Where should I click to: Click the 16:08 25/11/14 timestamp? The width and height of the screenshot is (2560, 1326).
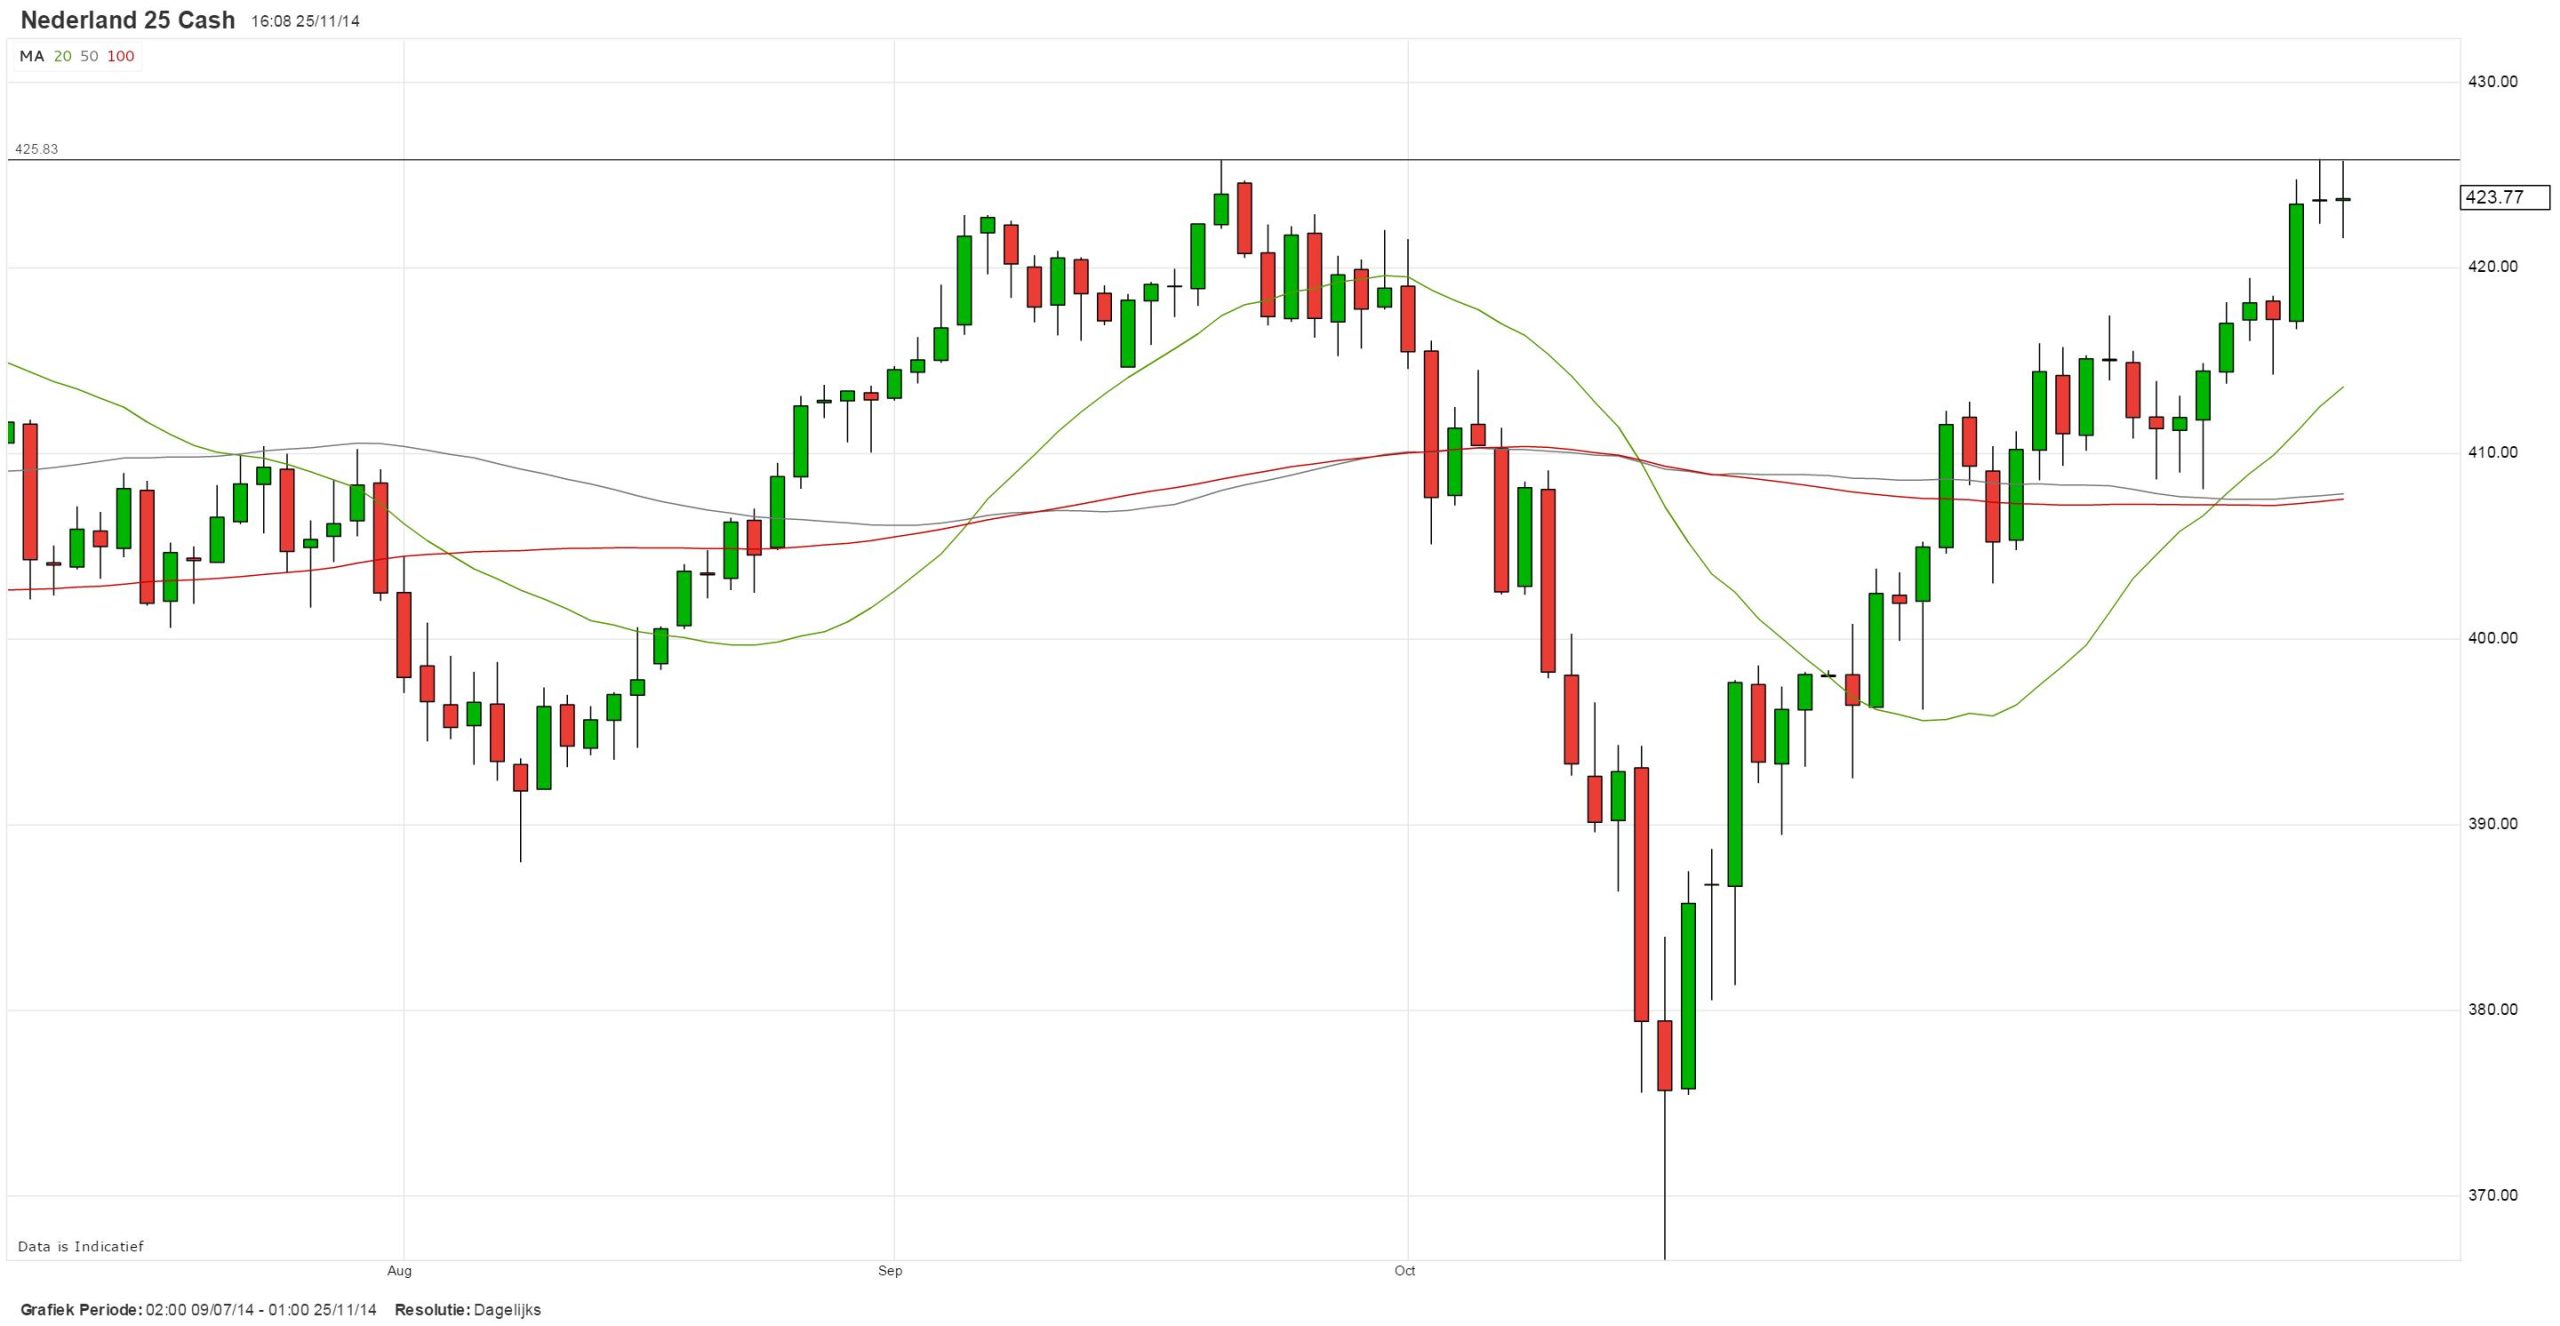(305, 21)
